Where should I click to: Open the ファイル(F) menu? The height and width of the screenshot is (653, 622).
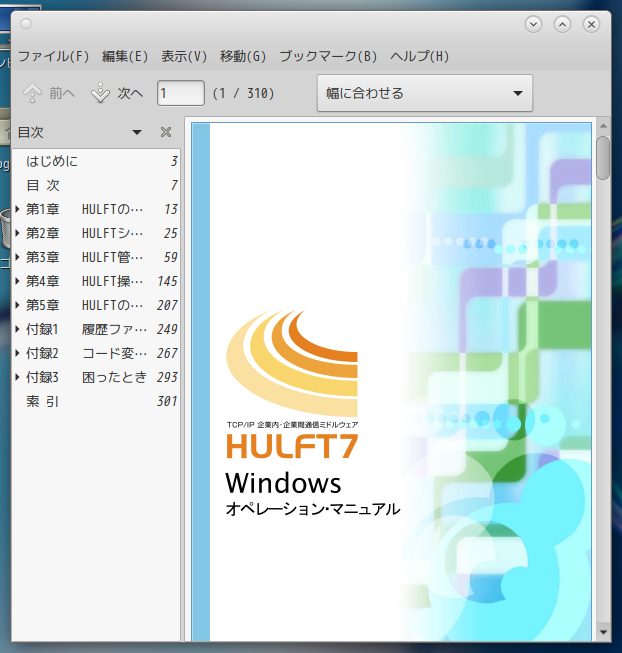tap(53, 56)
